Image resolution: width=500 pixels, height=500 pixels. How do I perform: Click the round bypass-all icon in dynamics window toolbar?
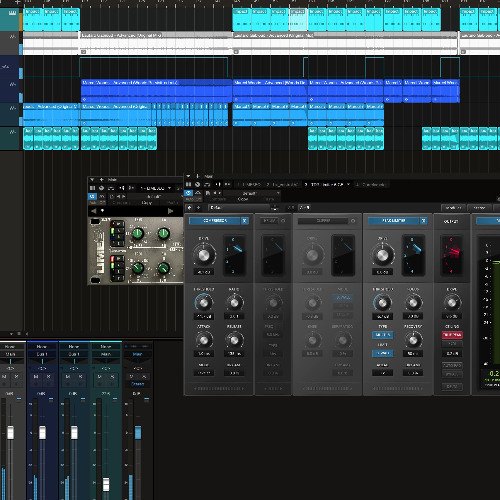point(198,184)
